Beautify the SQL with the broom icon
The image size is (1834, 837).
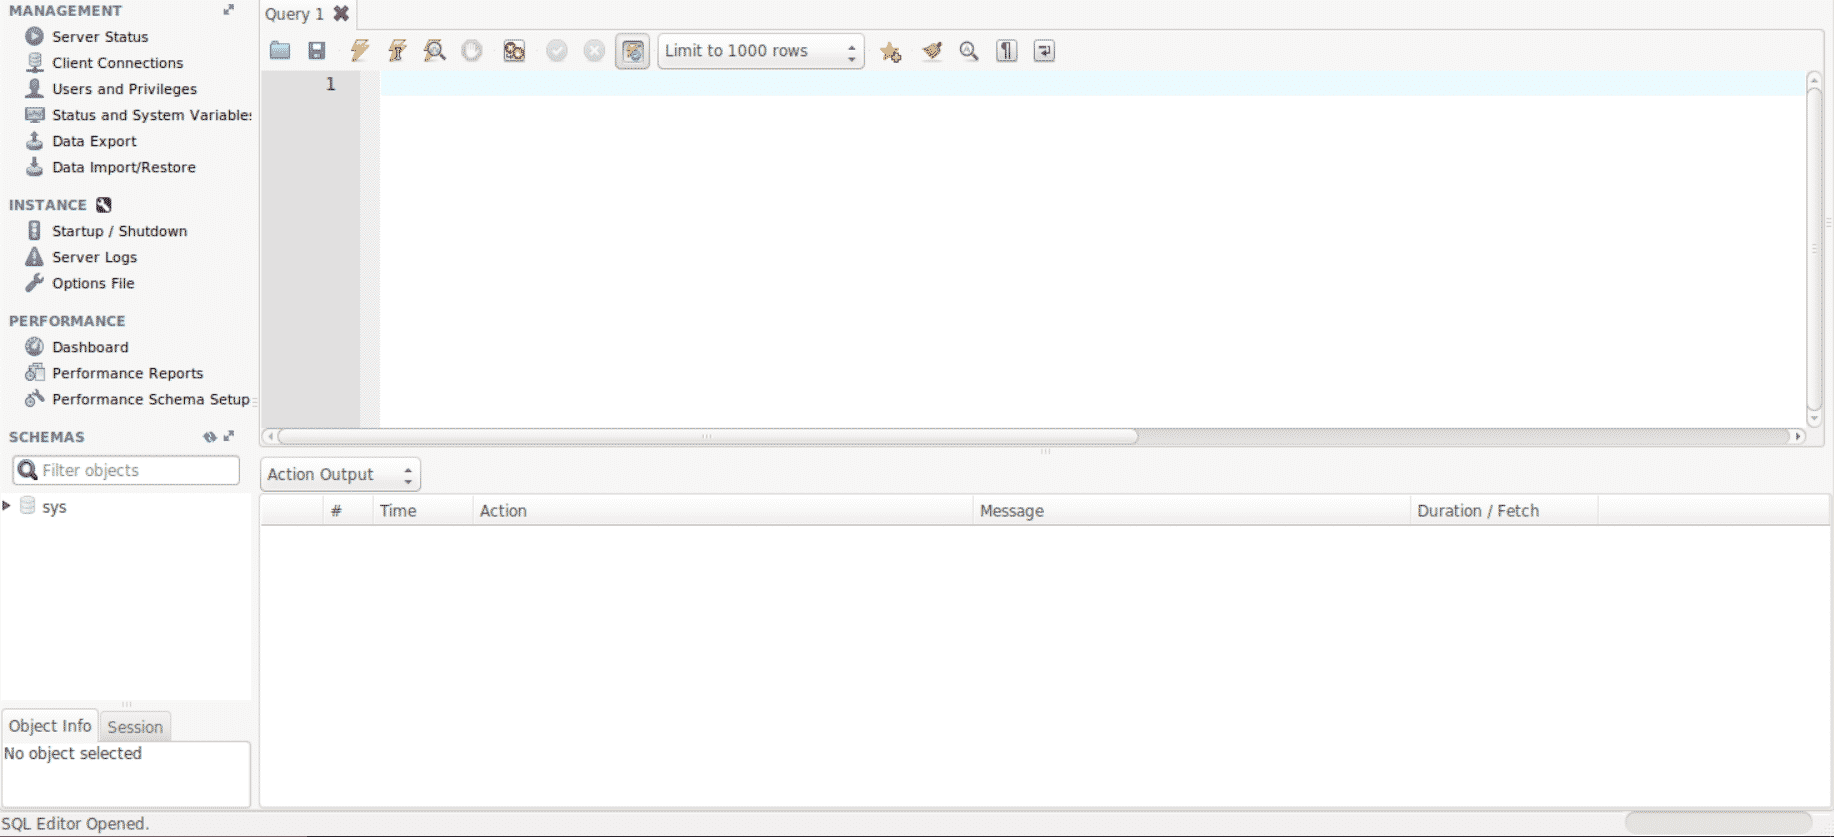[x=932, y=51]
